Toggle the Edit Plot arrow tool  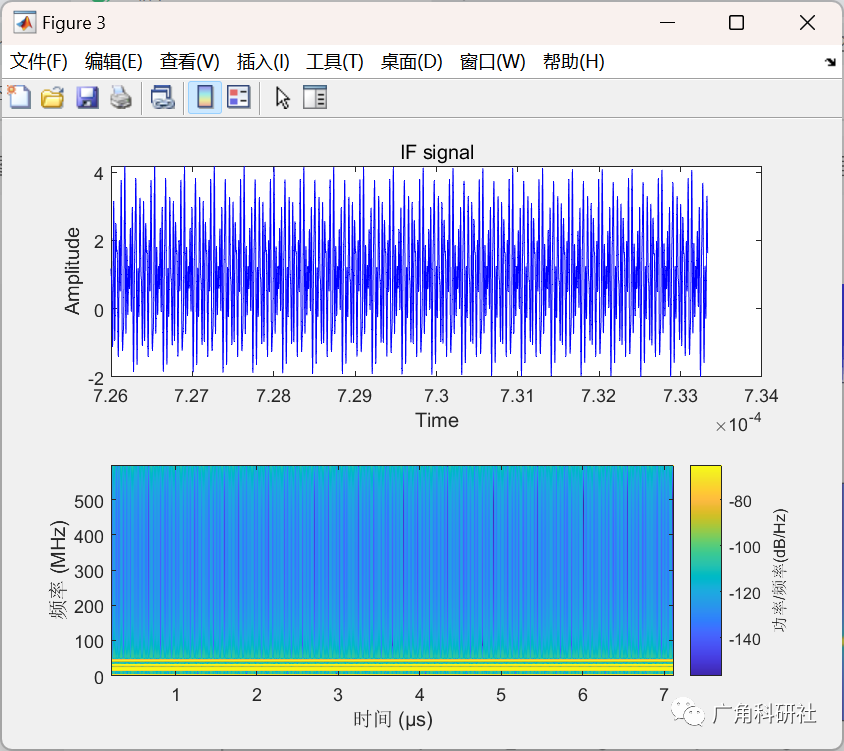pyautogui.click(x=282, y=98)
